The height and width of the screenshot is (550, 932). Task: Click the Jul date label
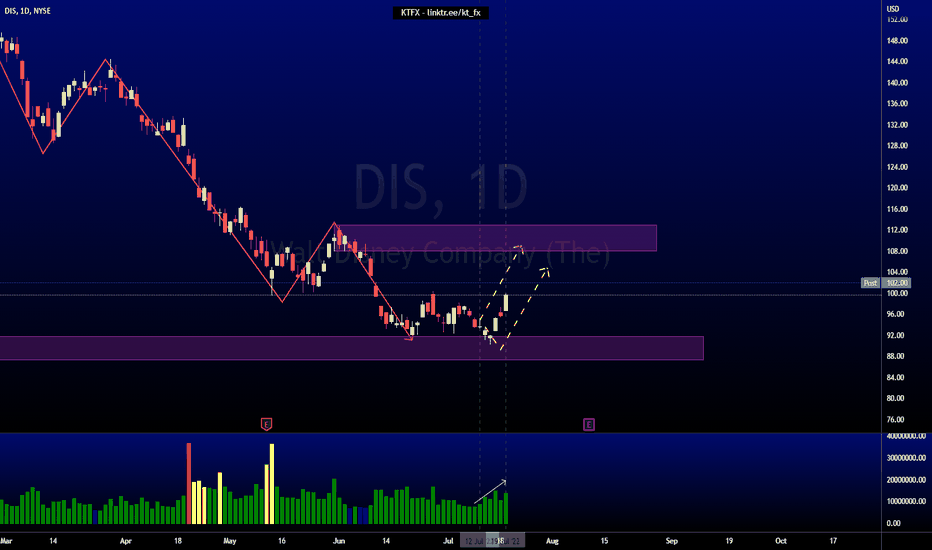[448, 541]
